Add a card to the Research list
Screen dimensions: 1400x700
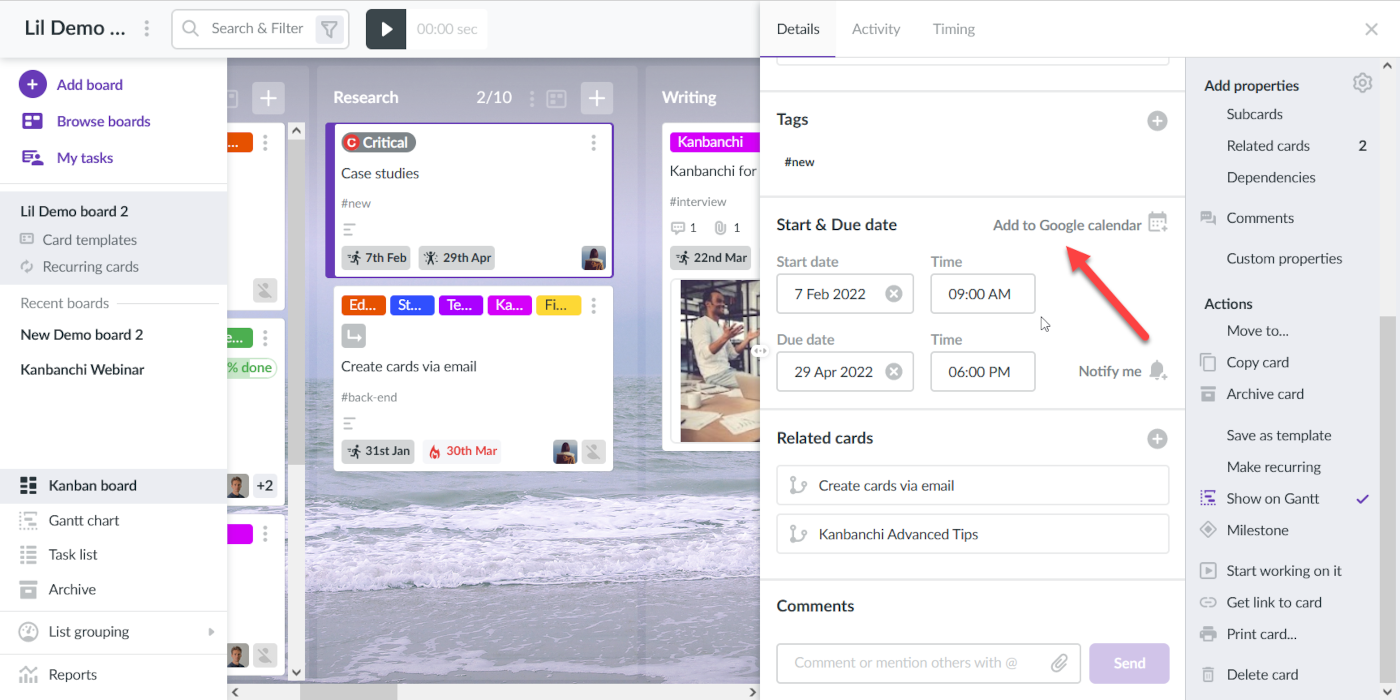click(x=597, y=98)
